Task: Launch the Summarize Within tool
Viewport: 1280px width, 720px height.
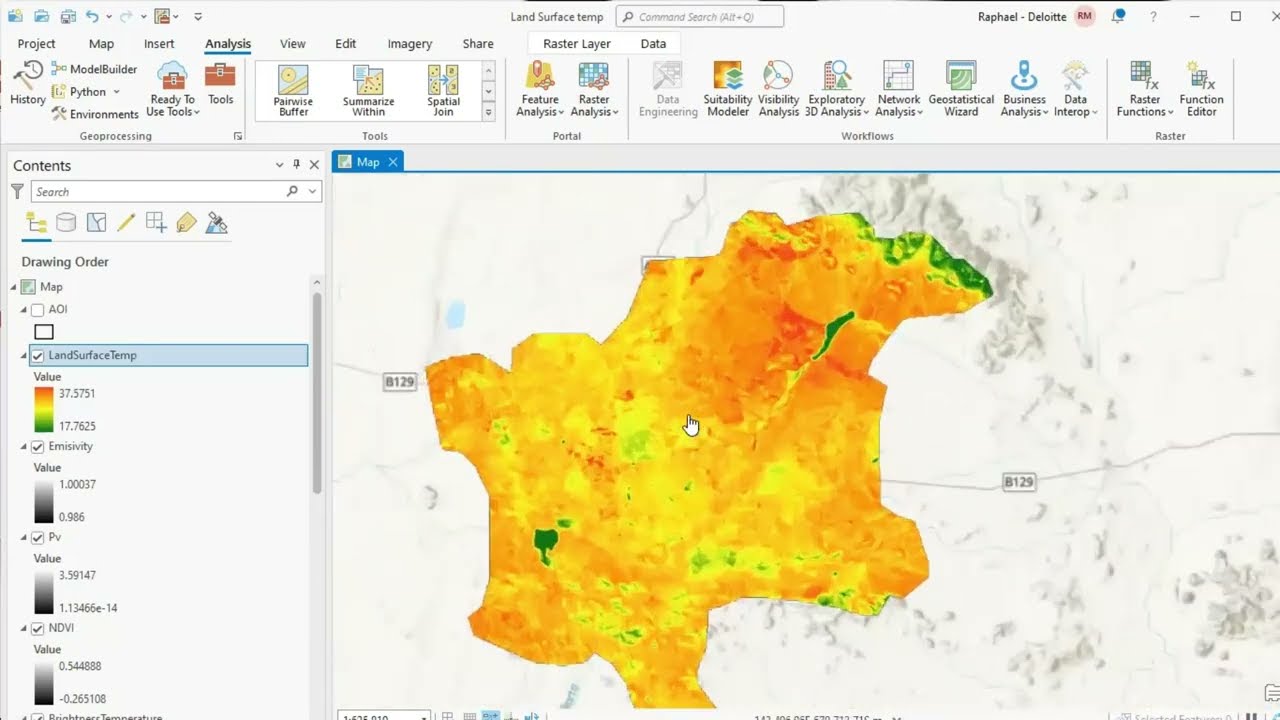Action: tap(368, 91)
